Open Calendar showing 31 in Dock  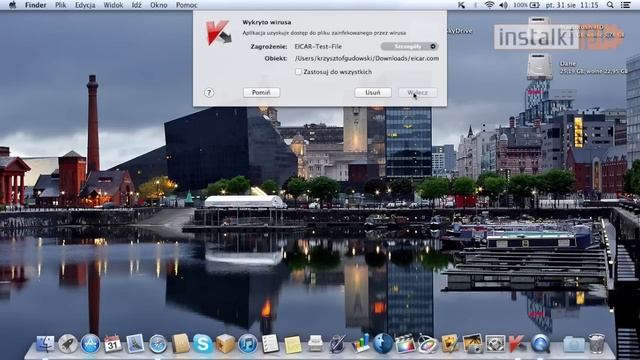click(113, 344)
